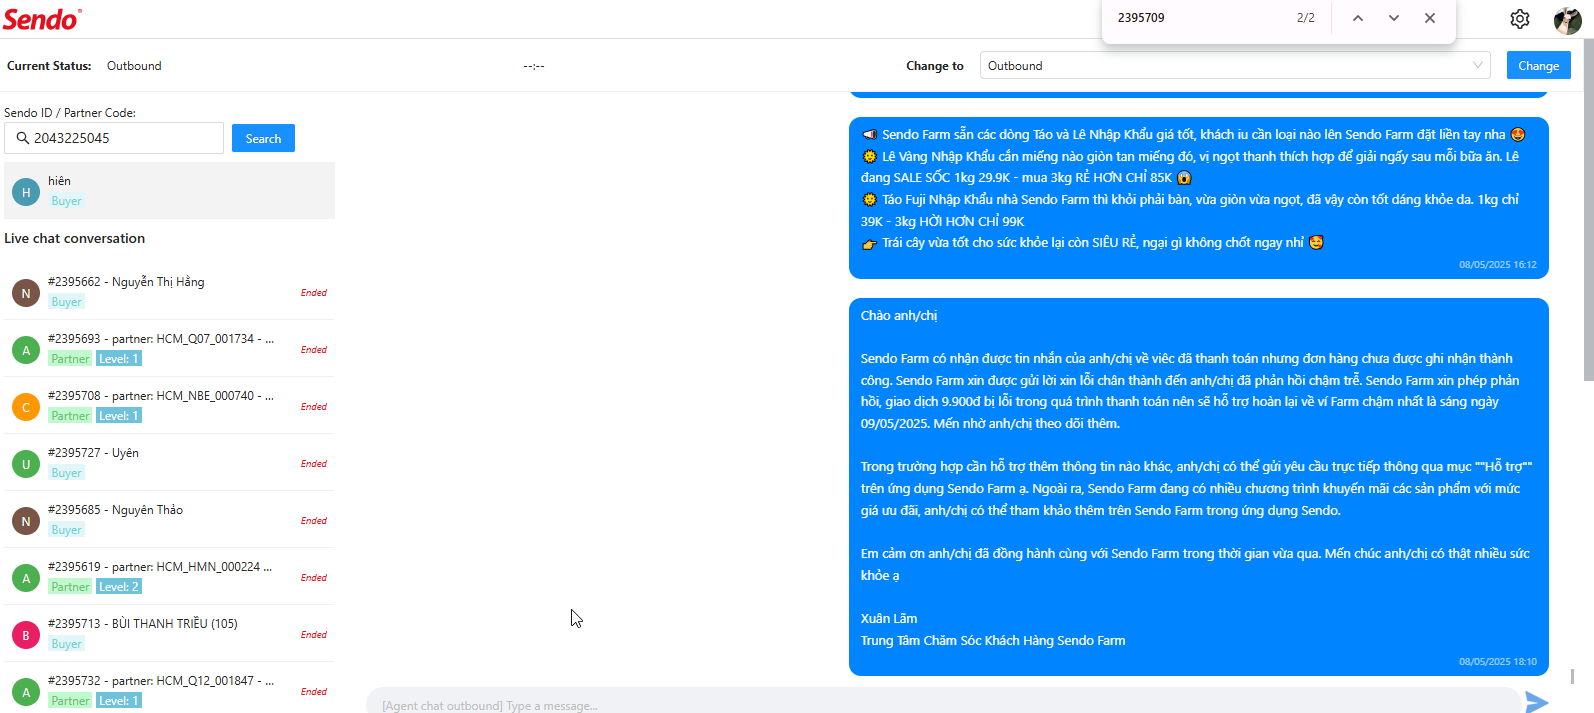The image size is (1594, 713).
Task: Open conversation #2395713 BÙI THANH TRIỀU
Action: (169, 634)
